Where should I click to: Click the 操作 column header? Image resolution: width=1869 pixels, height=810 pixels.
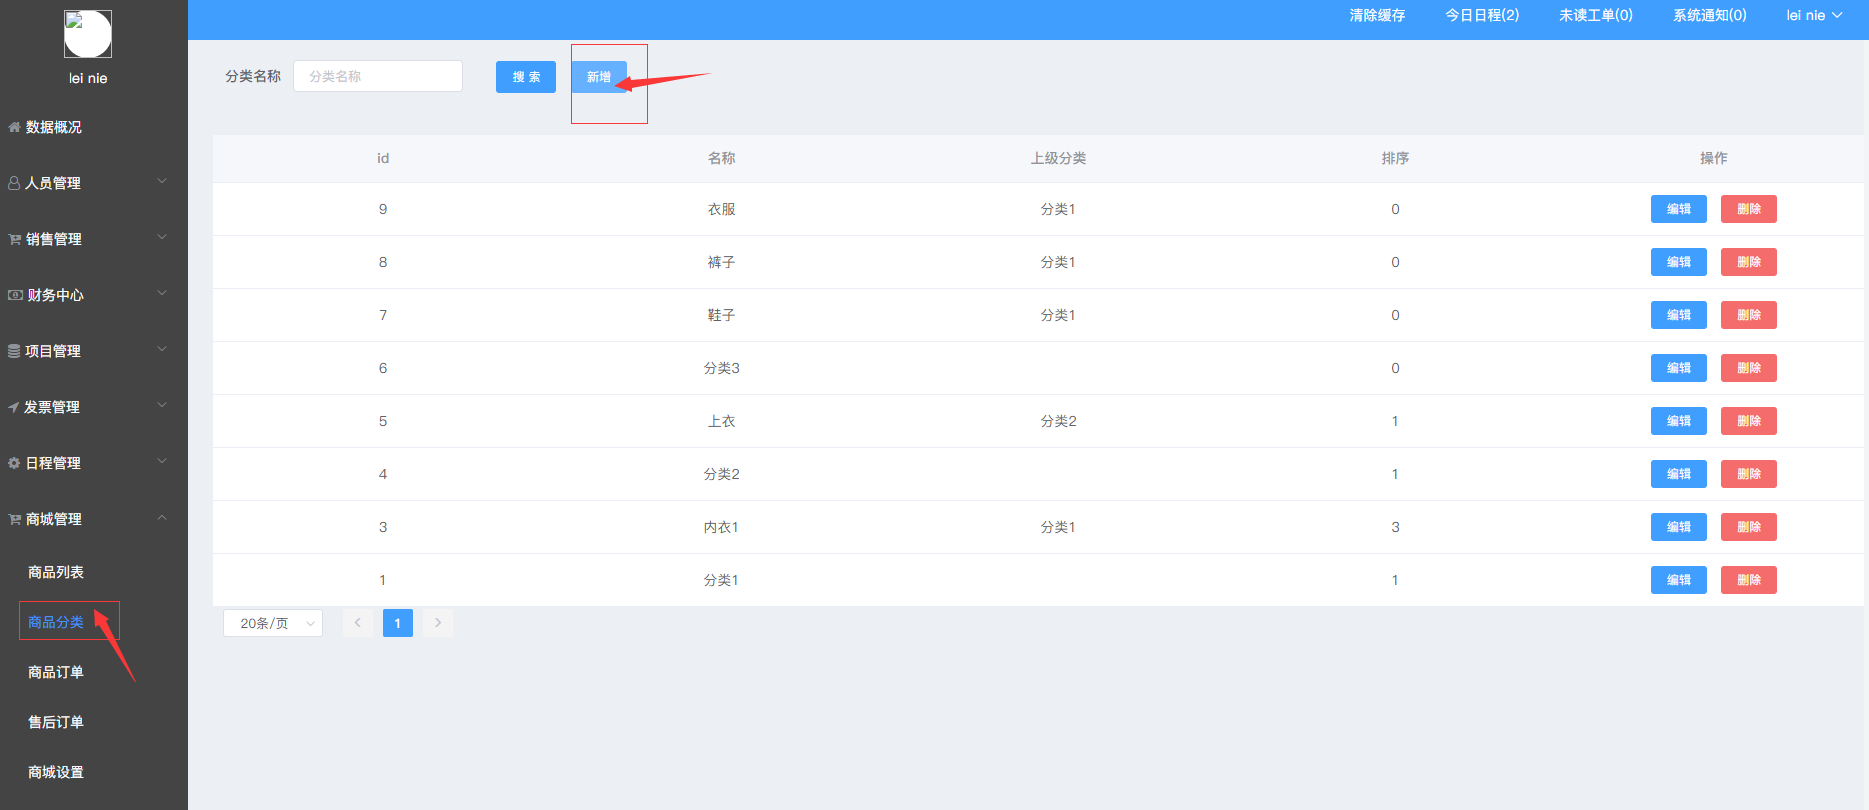point(1713,158)
